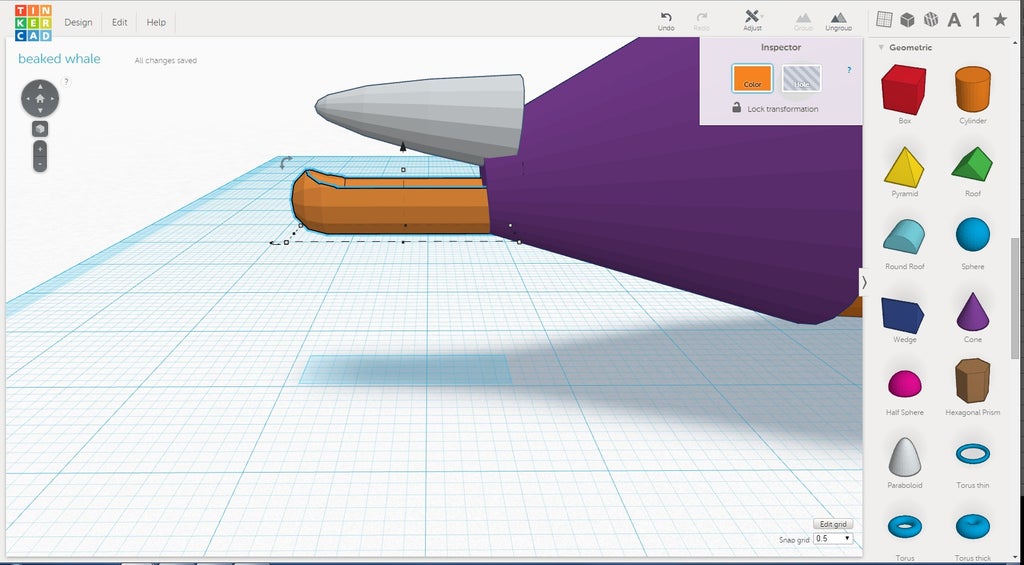The image size is (1024, 565).
Task: Click the home view button
Action: pos(40,99)
